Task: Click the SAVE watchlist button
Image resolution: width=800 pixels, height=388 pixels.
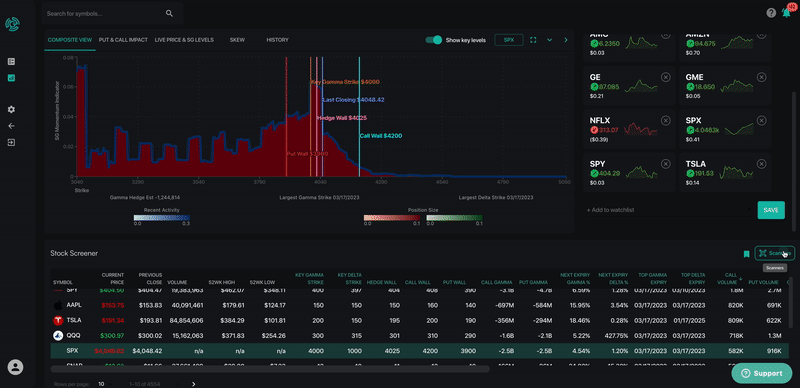Action: click(771, 210)
